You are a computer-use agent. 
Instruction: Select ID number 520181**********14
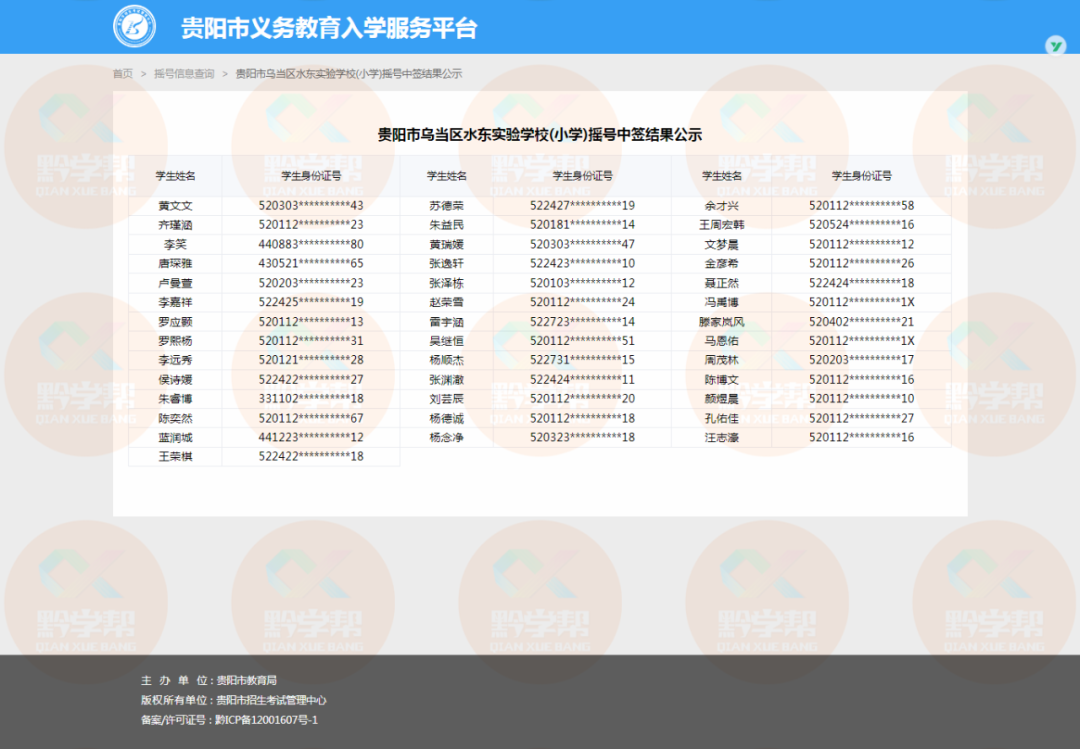(582, 225)
